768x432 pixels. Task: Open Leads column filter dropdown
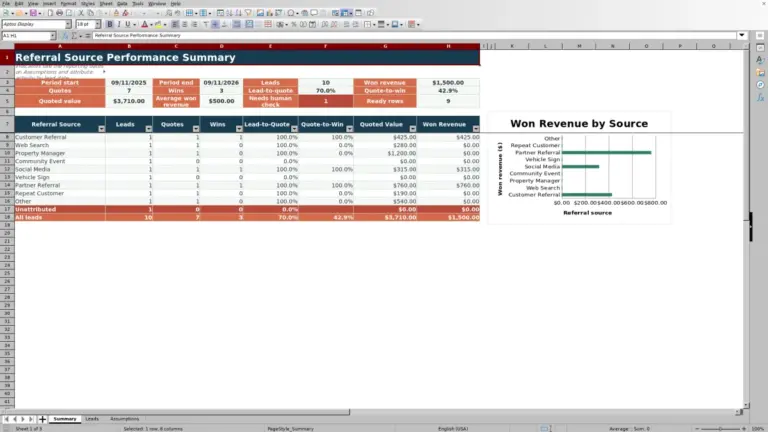(148, 129)
